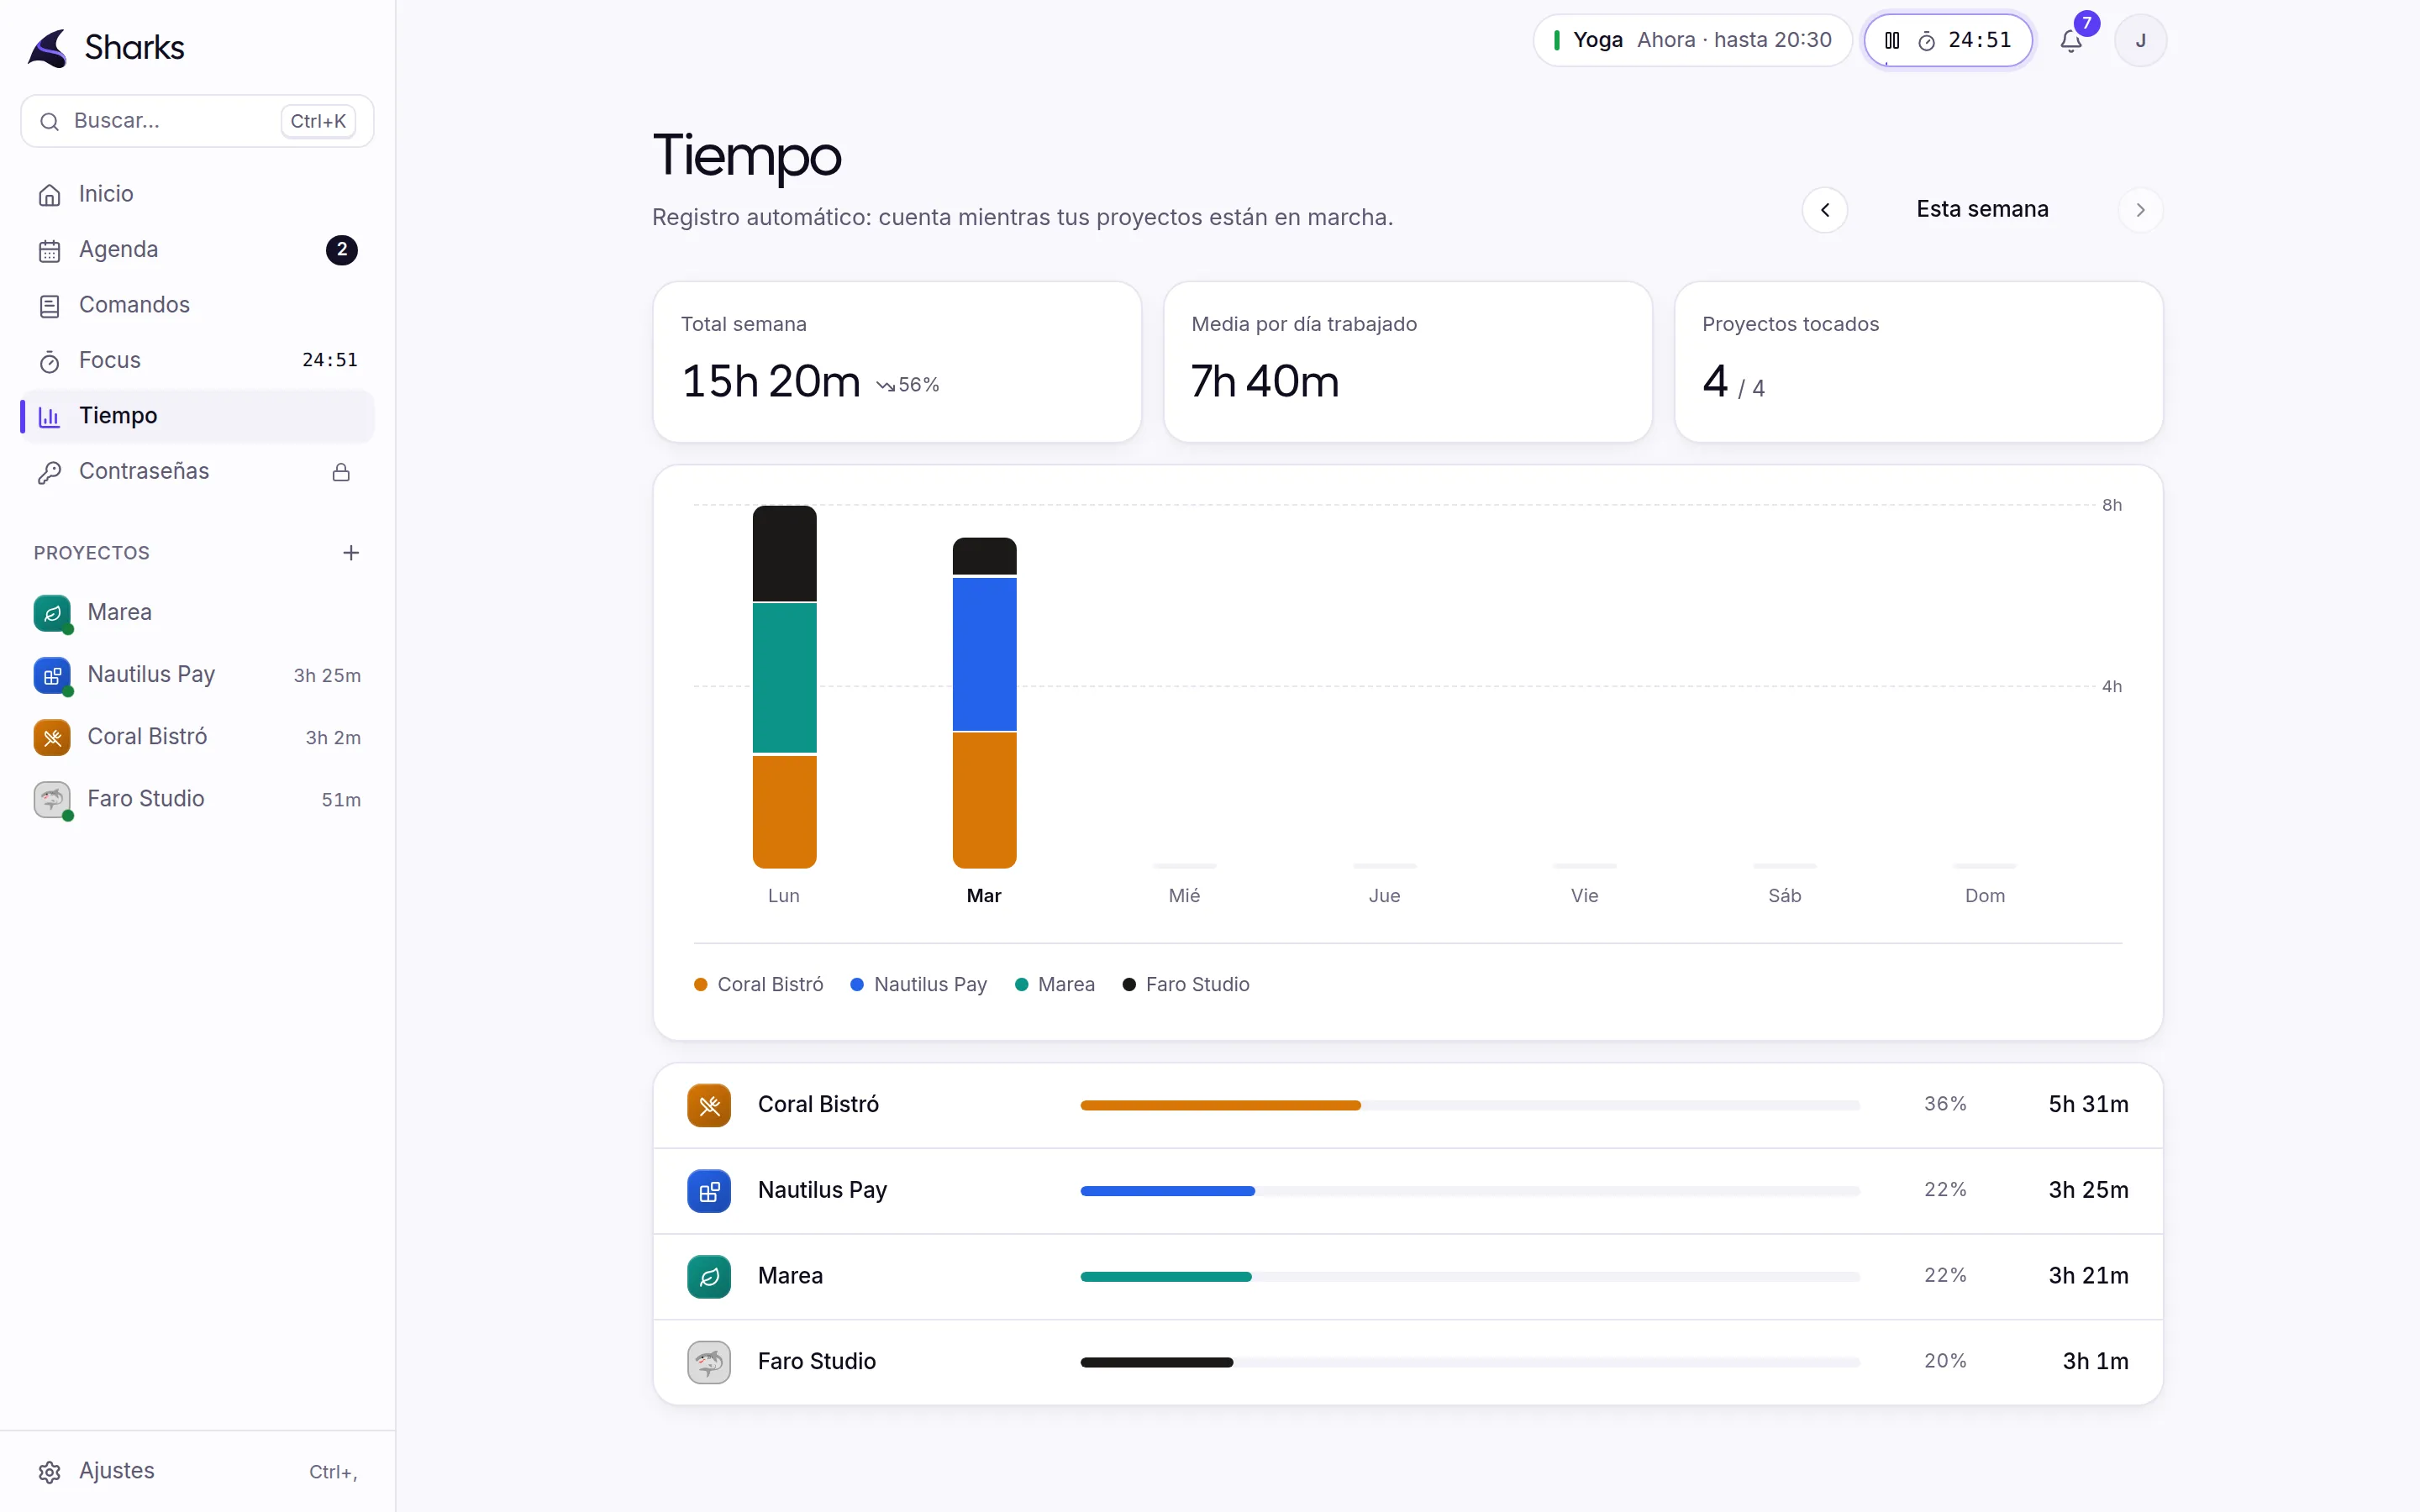Open Coral Bistró project in sidebar
Screen dimensions: 2420x1512
click(197, 737)
